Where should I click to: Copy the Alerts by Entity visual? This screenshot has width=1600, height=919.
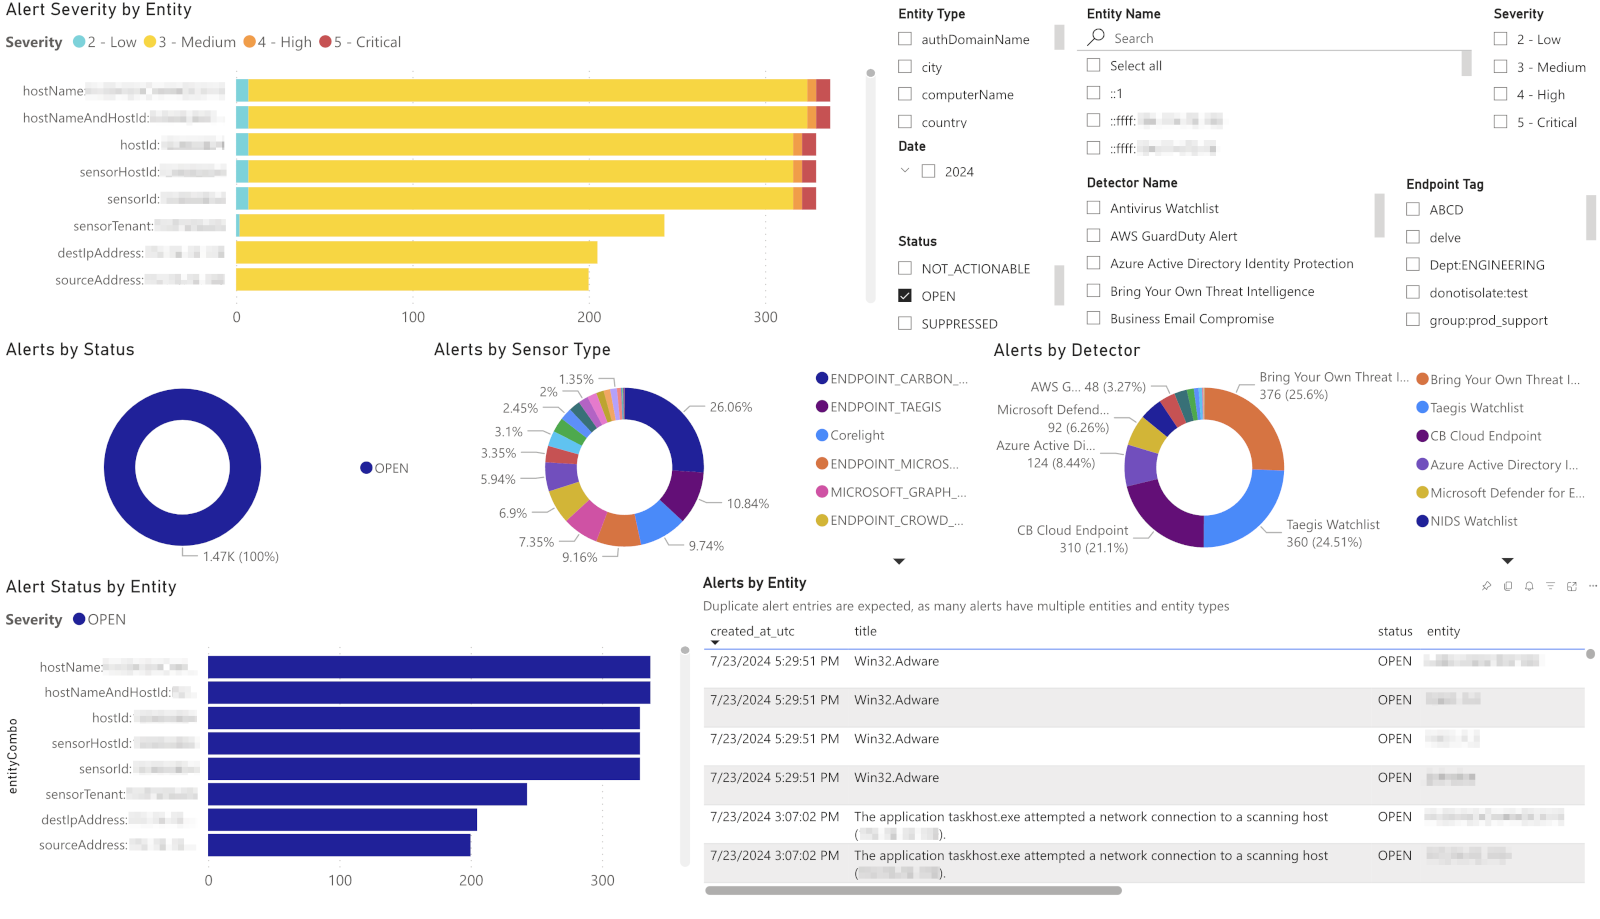1508,586
